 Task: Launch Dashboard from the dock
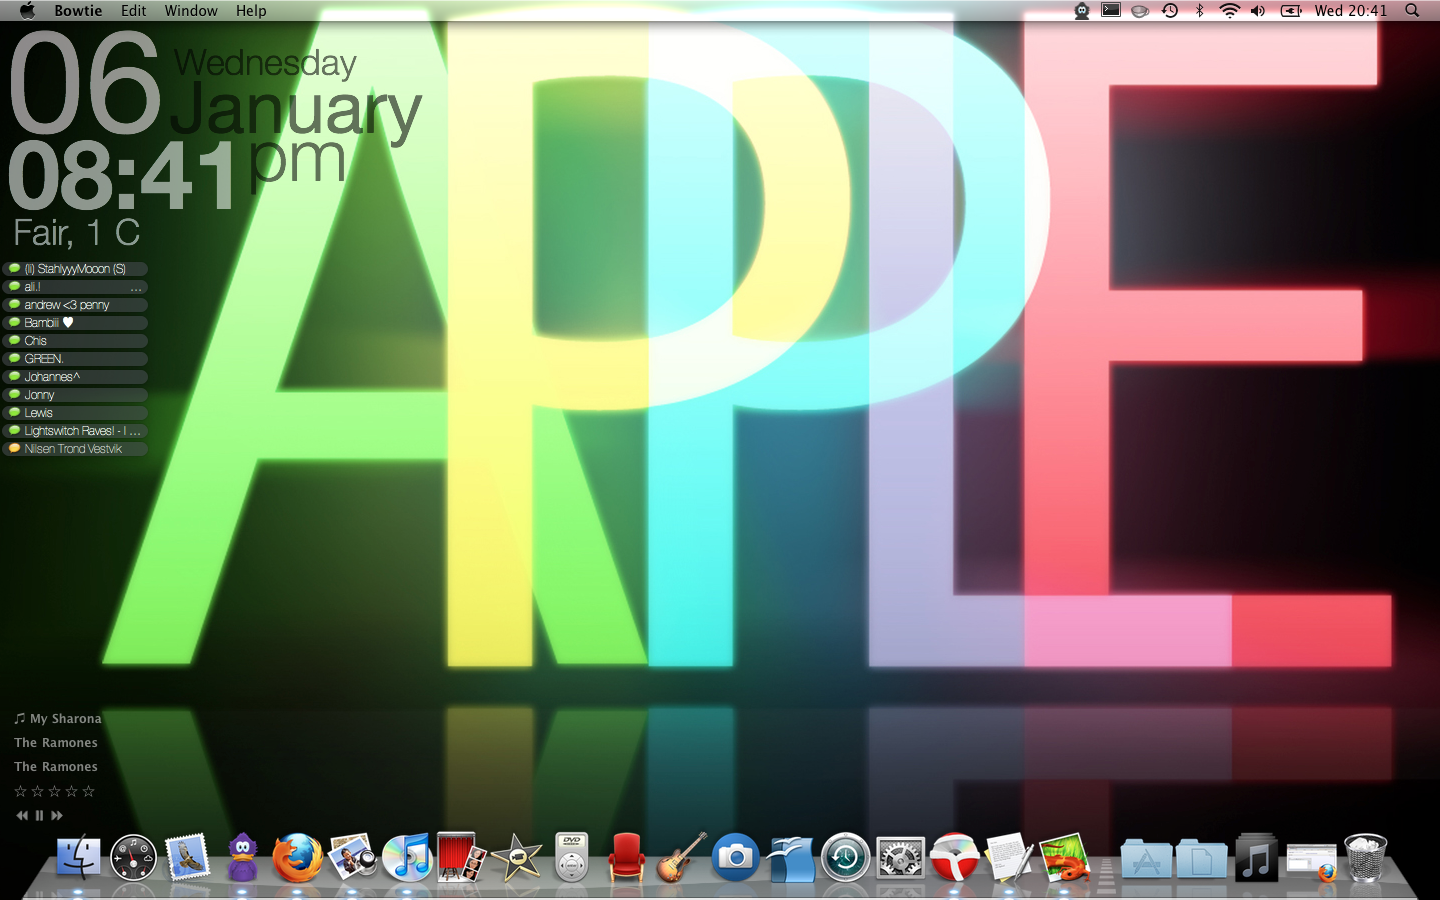[133, 857]
